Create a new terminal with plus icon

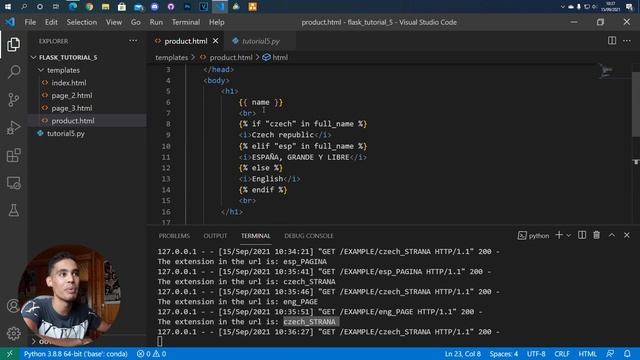(559, 235)
